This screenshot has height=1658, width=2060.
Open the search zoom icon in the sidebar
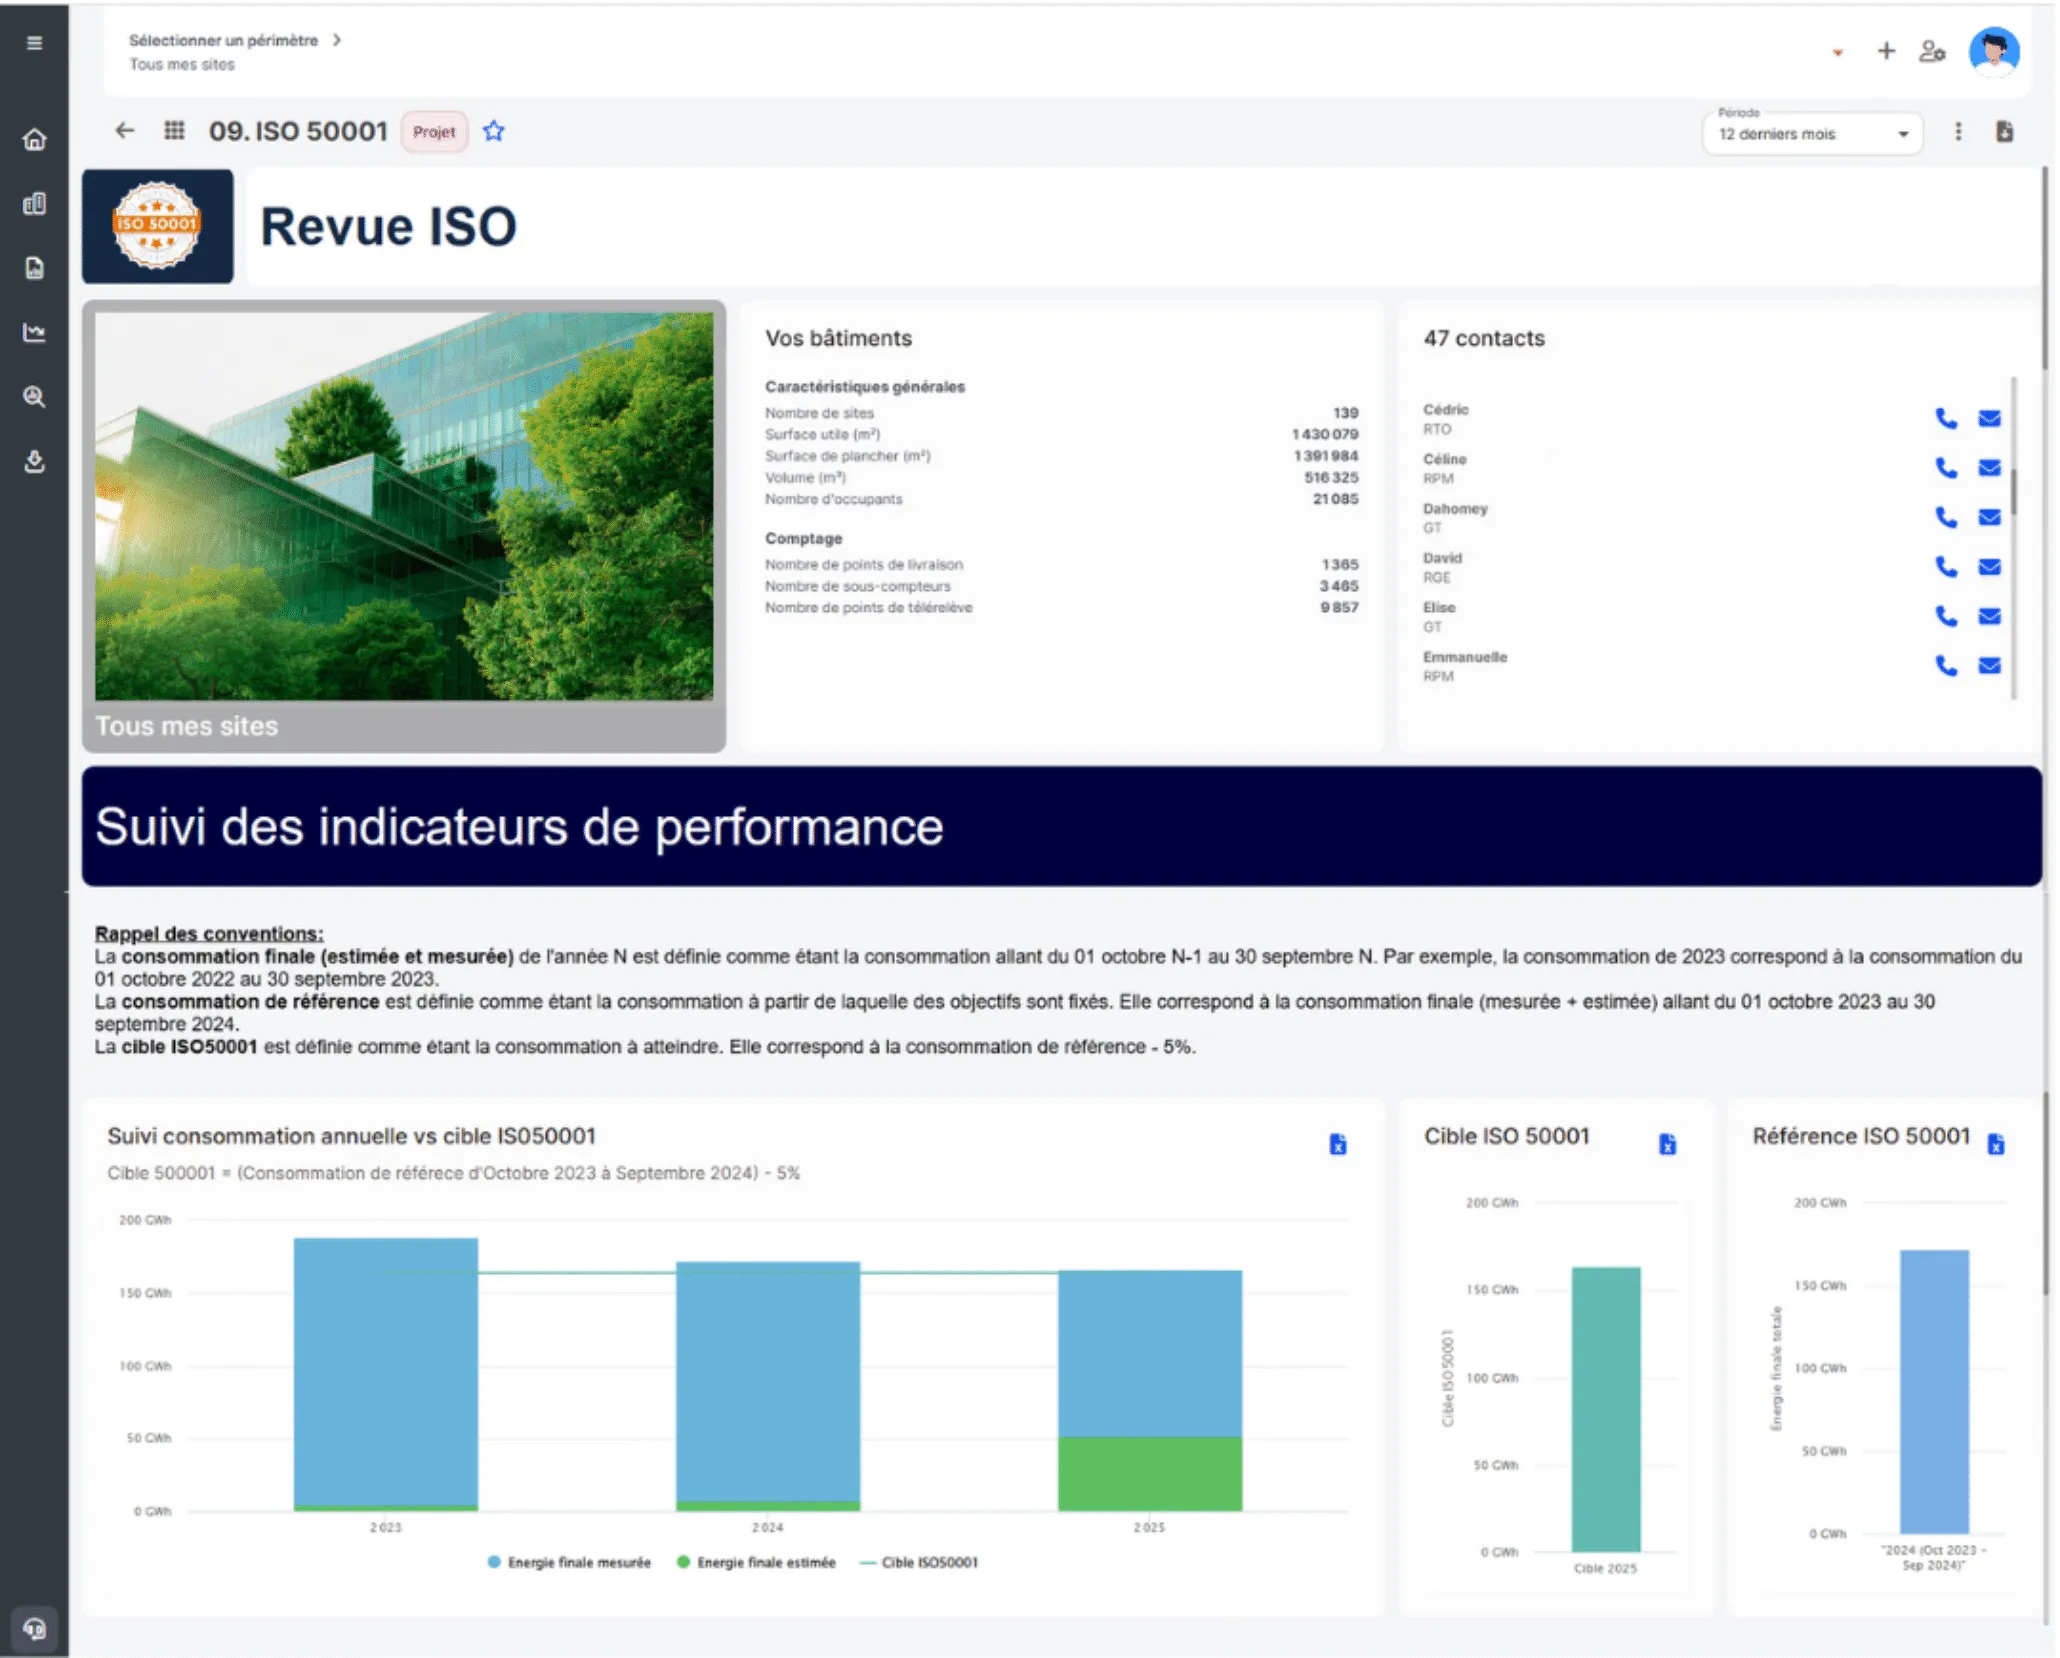35,398
